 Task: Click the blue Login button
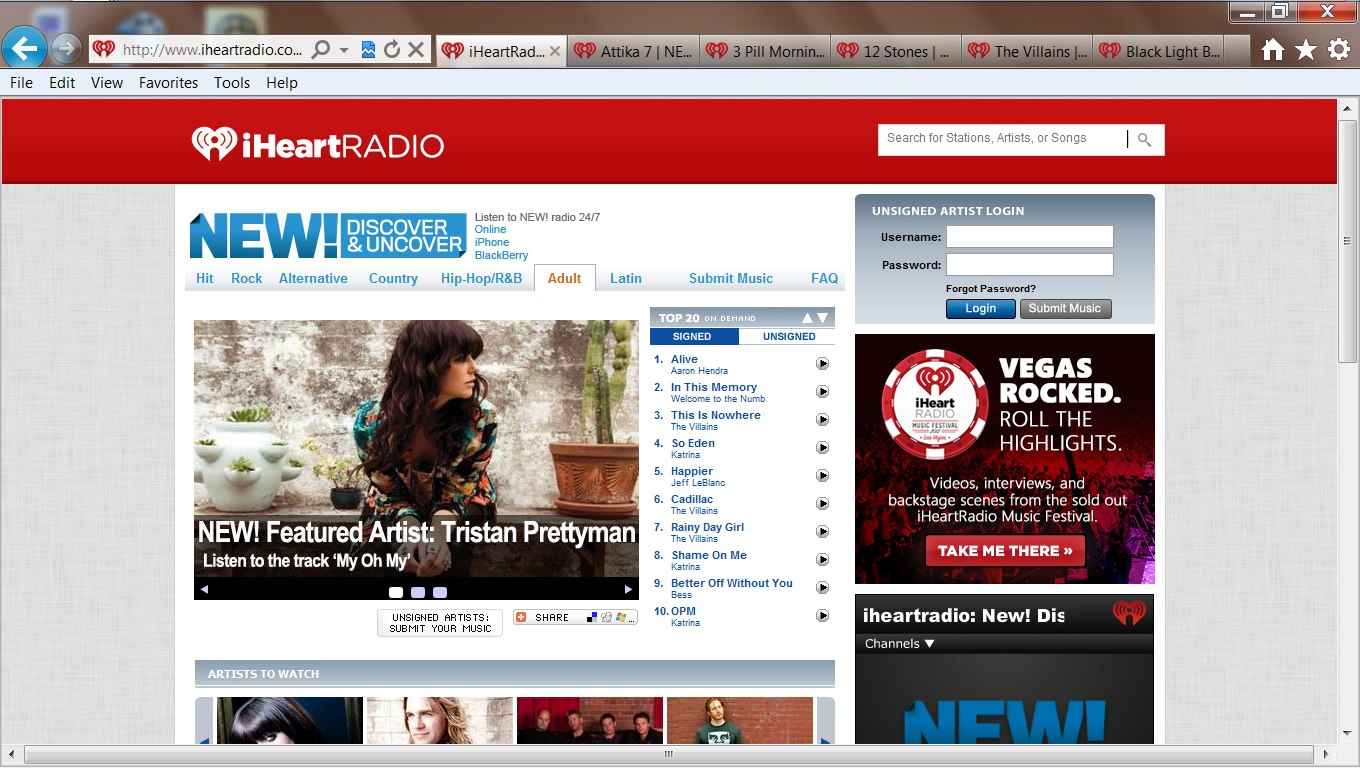point(980,309)
